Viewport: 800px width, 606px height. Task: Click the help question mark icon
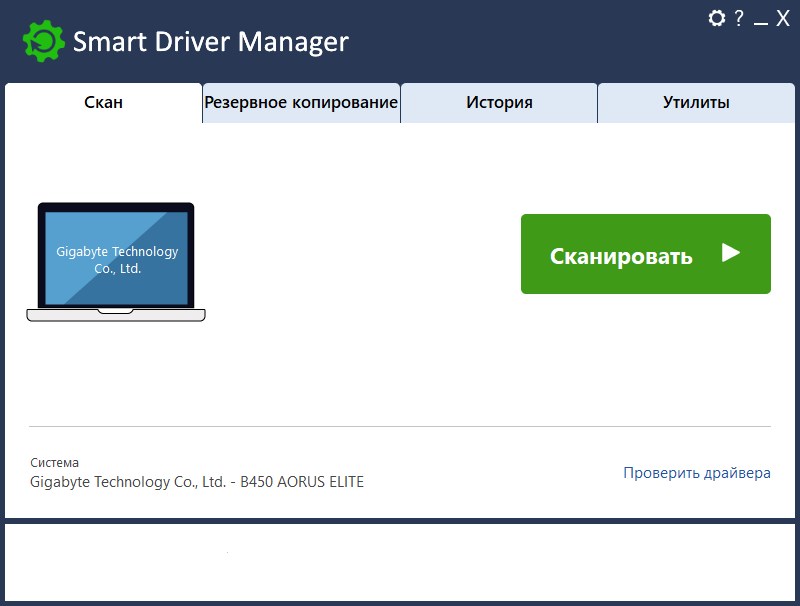737,17
